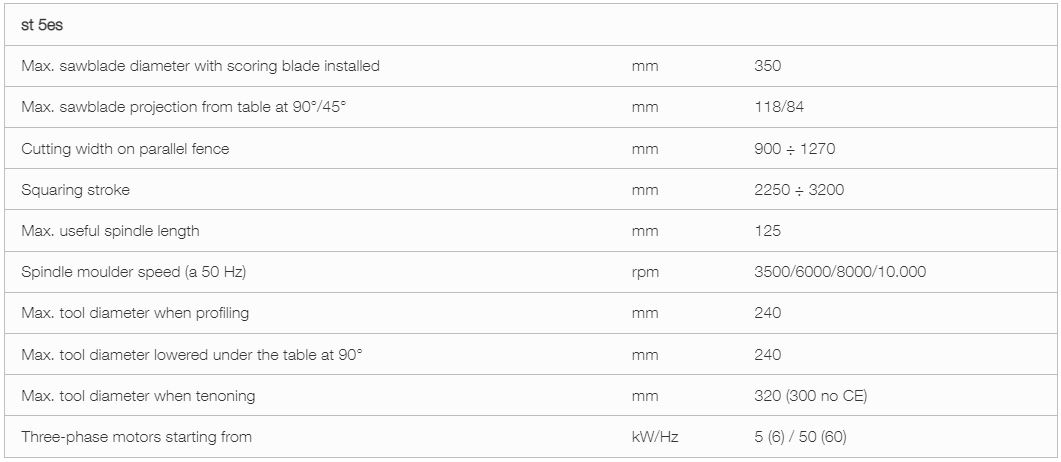Select the Max. sawblade diameter row label
Screen dimensions: 1061x462
click(200, 66)
